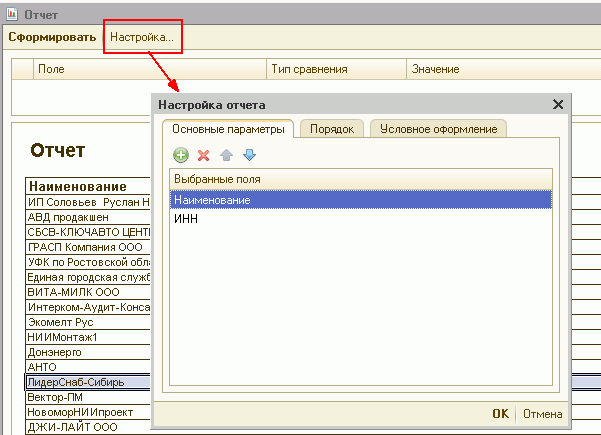
Task: Click the Отмена button
Action: [542, 414]
